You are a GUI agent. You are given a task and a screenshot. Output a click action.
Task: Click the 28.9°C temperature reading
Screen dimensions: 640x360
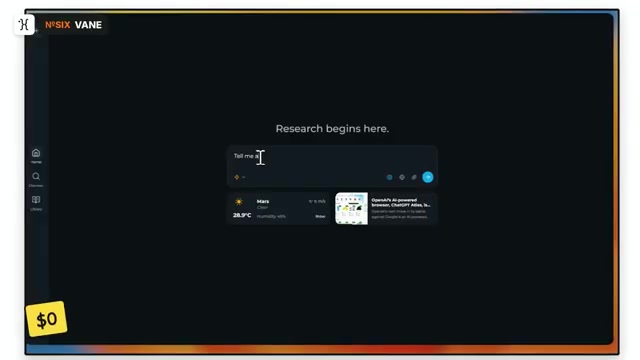pyautogui.click(x=242, y=215)
